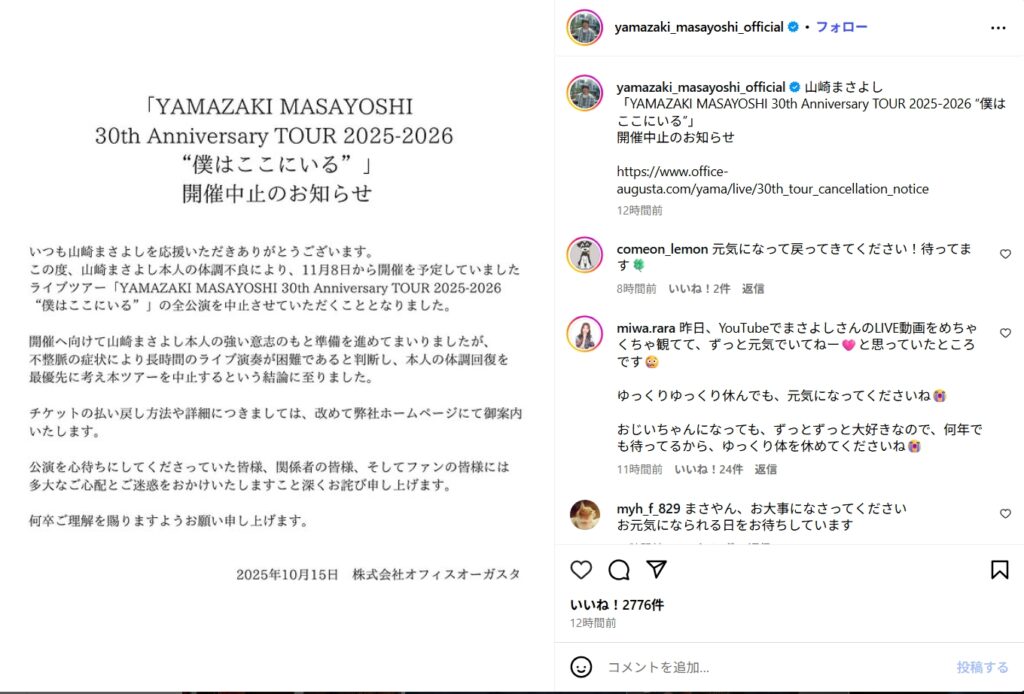Open the header profile picture of yamazaki_masayoshi_official
This screenshot has width=1024, height=694.
[584, 27]
